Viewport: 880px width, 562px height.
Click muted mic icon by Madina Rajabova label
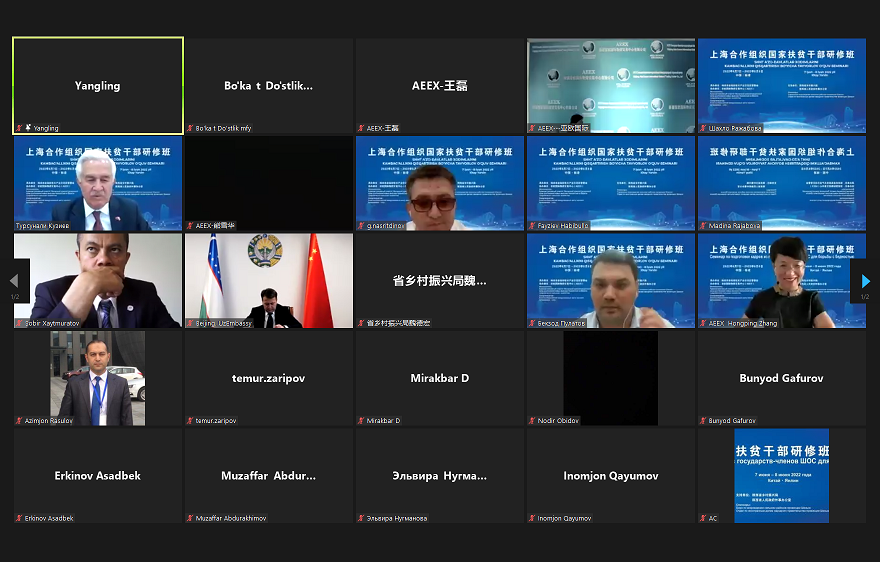(x=703, y=226)
